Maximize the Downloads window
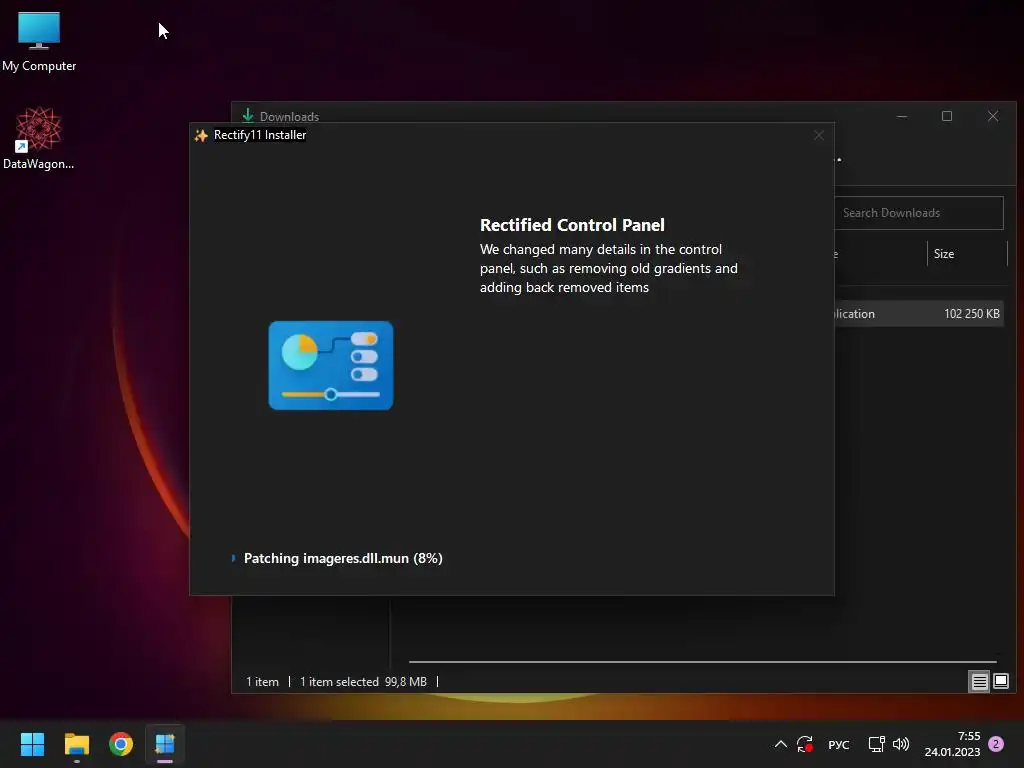This screenshot has width=1024, height=768. click(x=947, y=116)
